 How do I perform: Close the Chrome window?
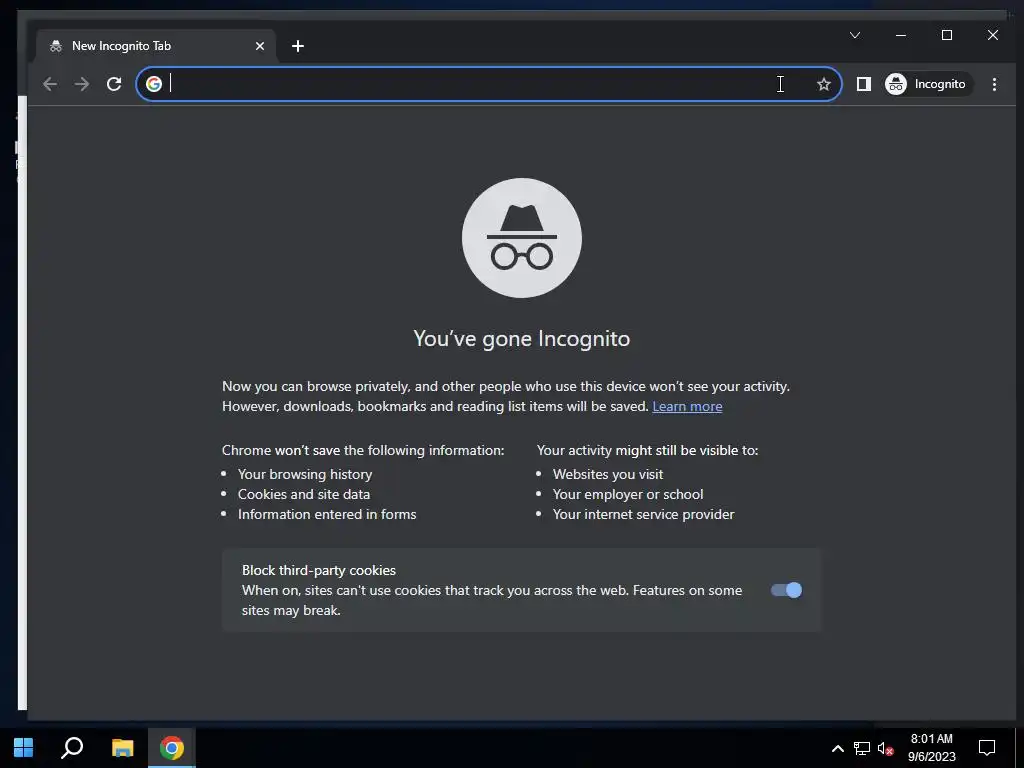point(993,35)
